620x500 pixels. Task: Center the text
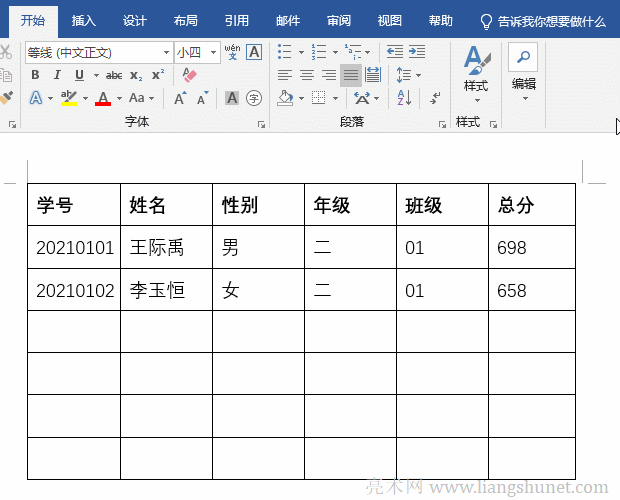click(307, 75)
